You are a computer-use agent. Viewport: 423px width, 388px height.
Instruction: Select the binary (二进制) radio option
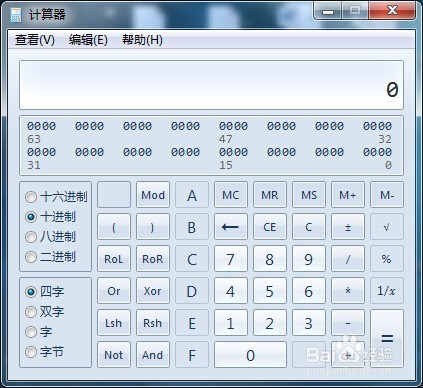click(x=50, y=257)
